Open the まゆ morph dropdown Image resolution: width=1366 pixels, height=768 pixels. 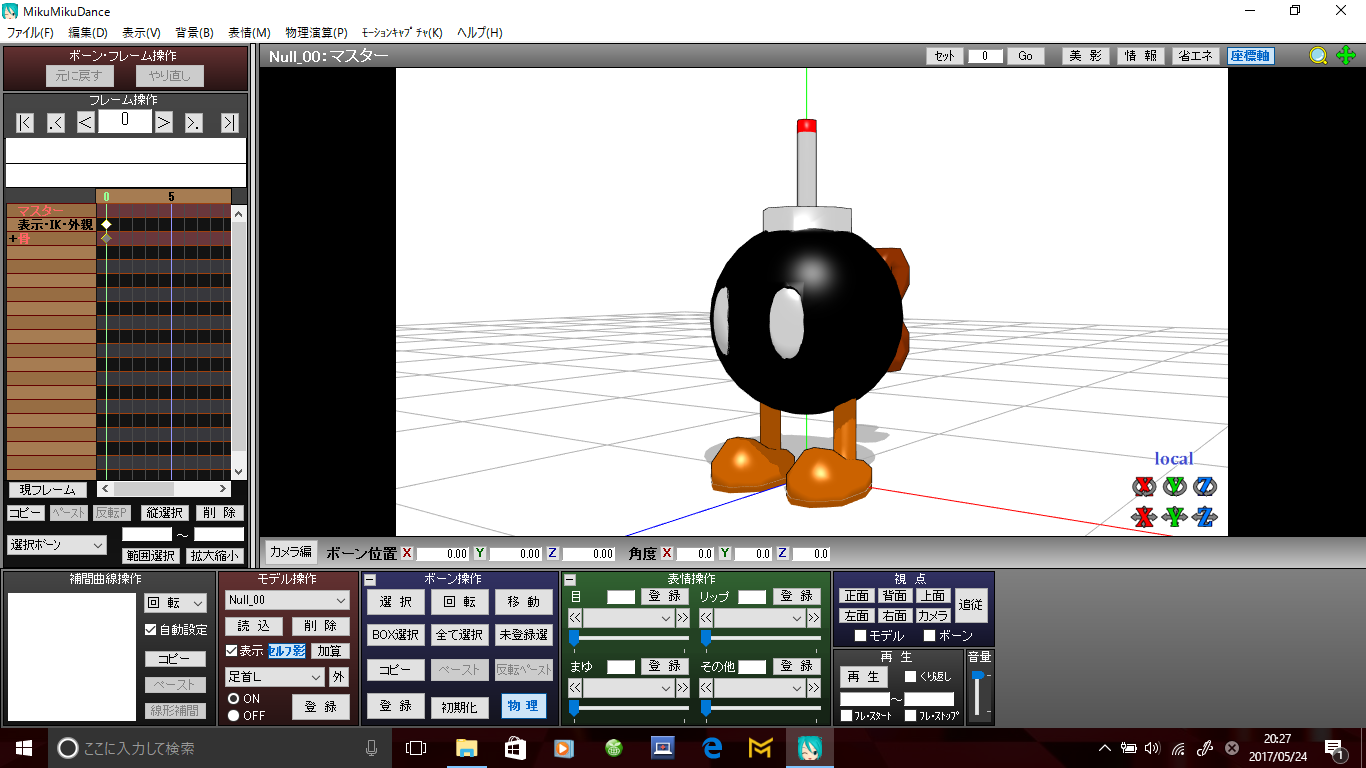pos(629,688)
